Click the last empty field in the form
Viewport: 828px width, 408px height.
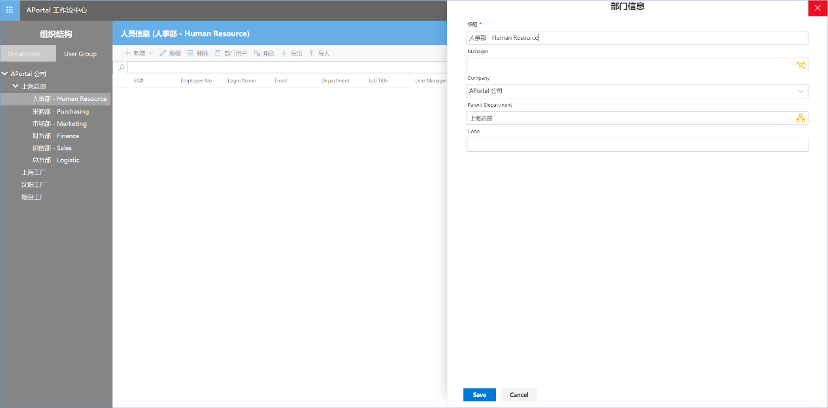click(x=637, y=145)
